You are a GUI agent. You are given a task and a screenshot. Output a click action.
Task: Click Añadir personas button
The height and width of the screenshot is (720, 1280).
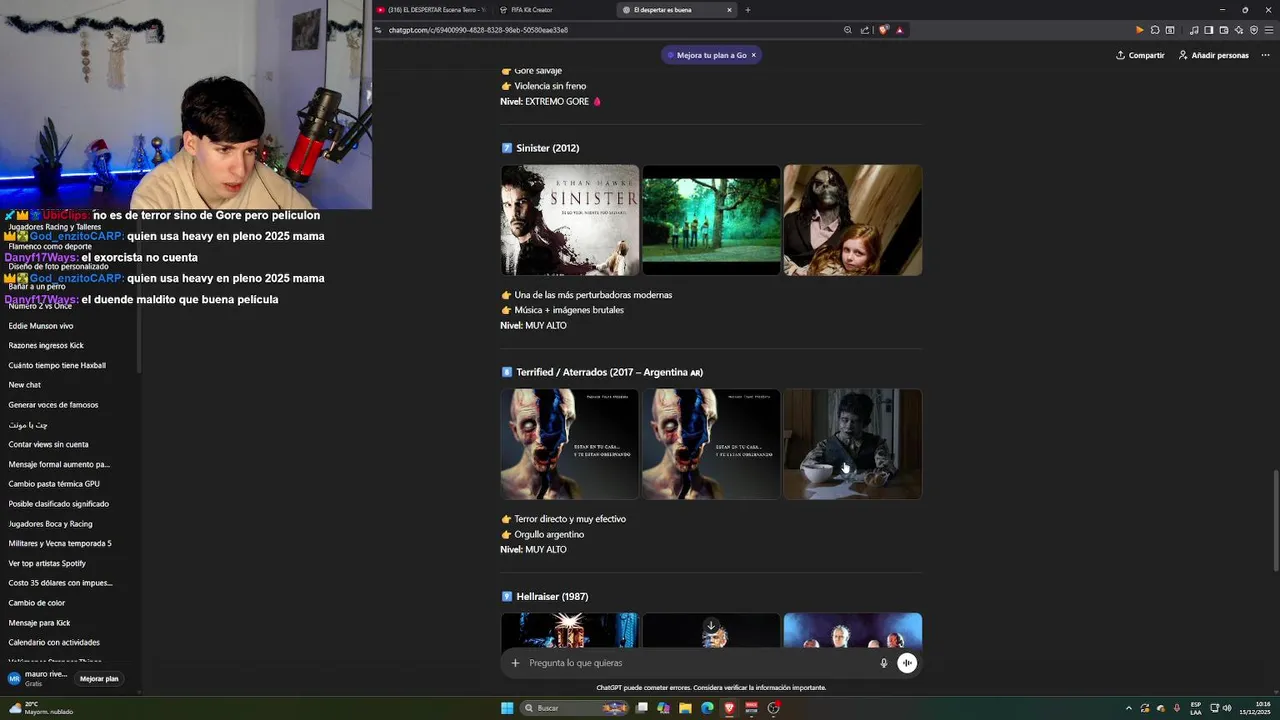(x=1213, y=55)
